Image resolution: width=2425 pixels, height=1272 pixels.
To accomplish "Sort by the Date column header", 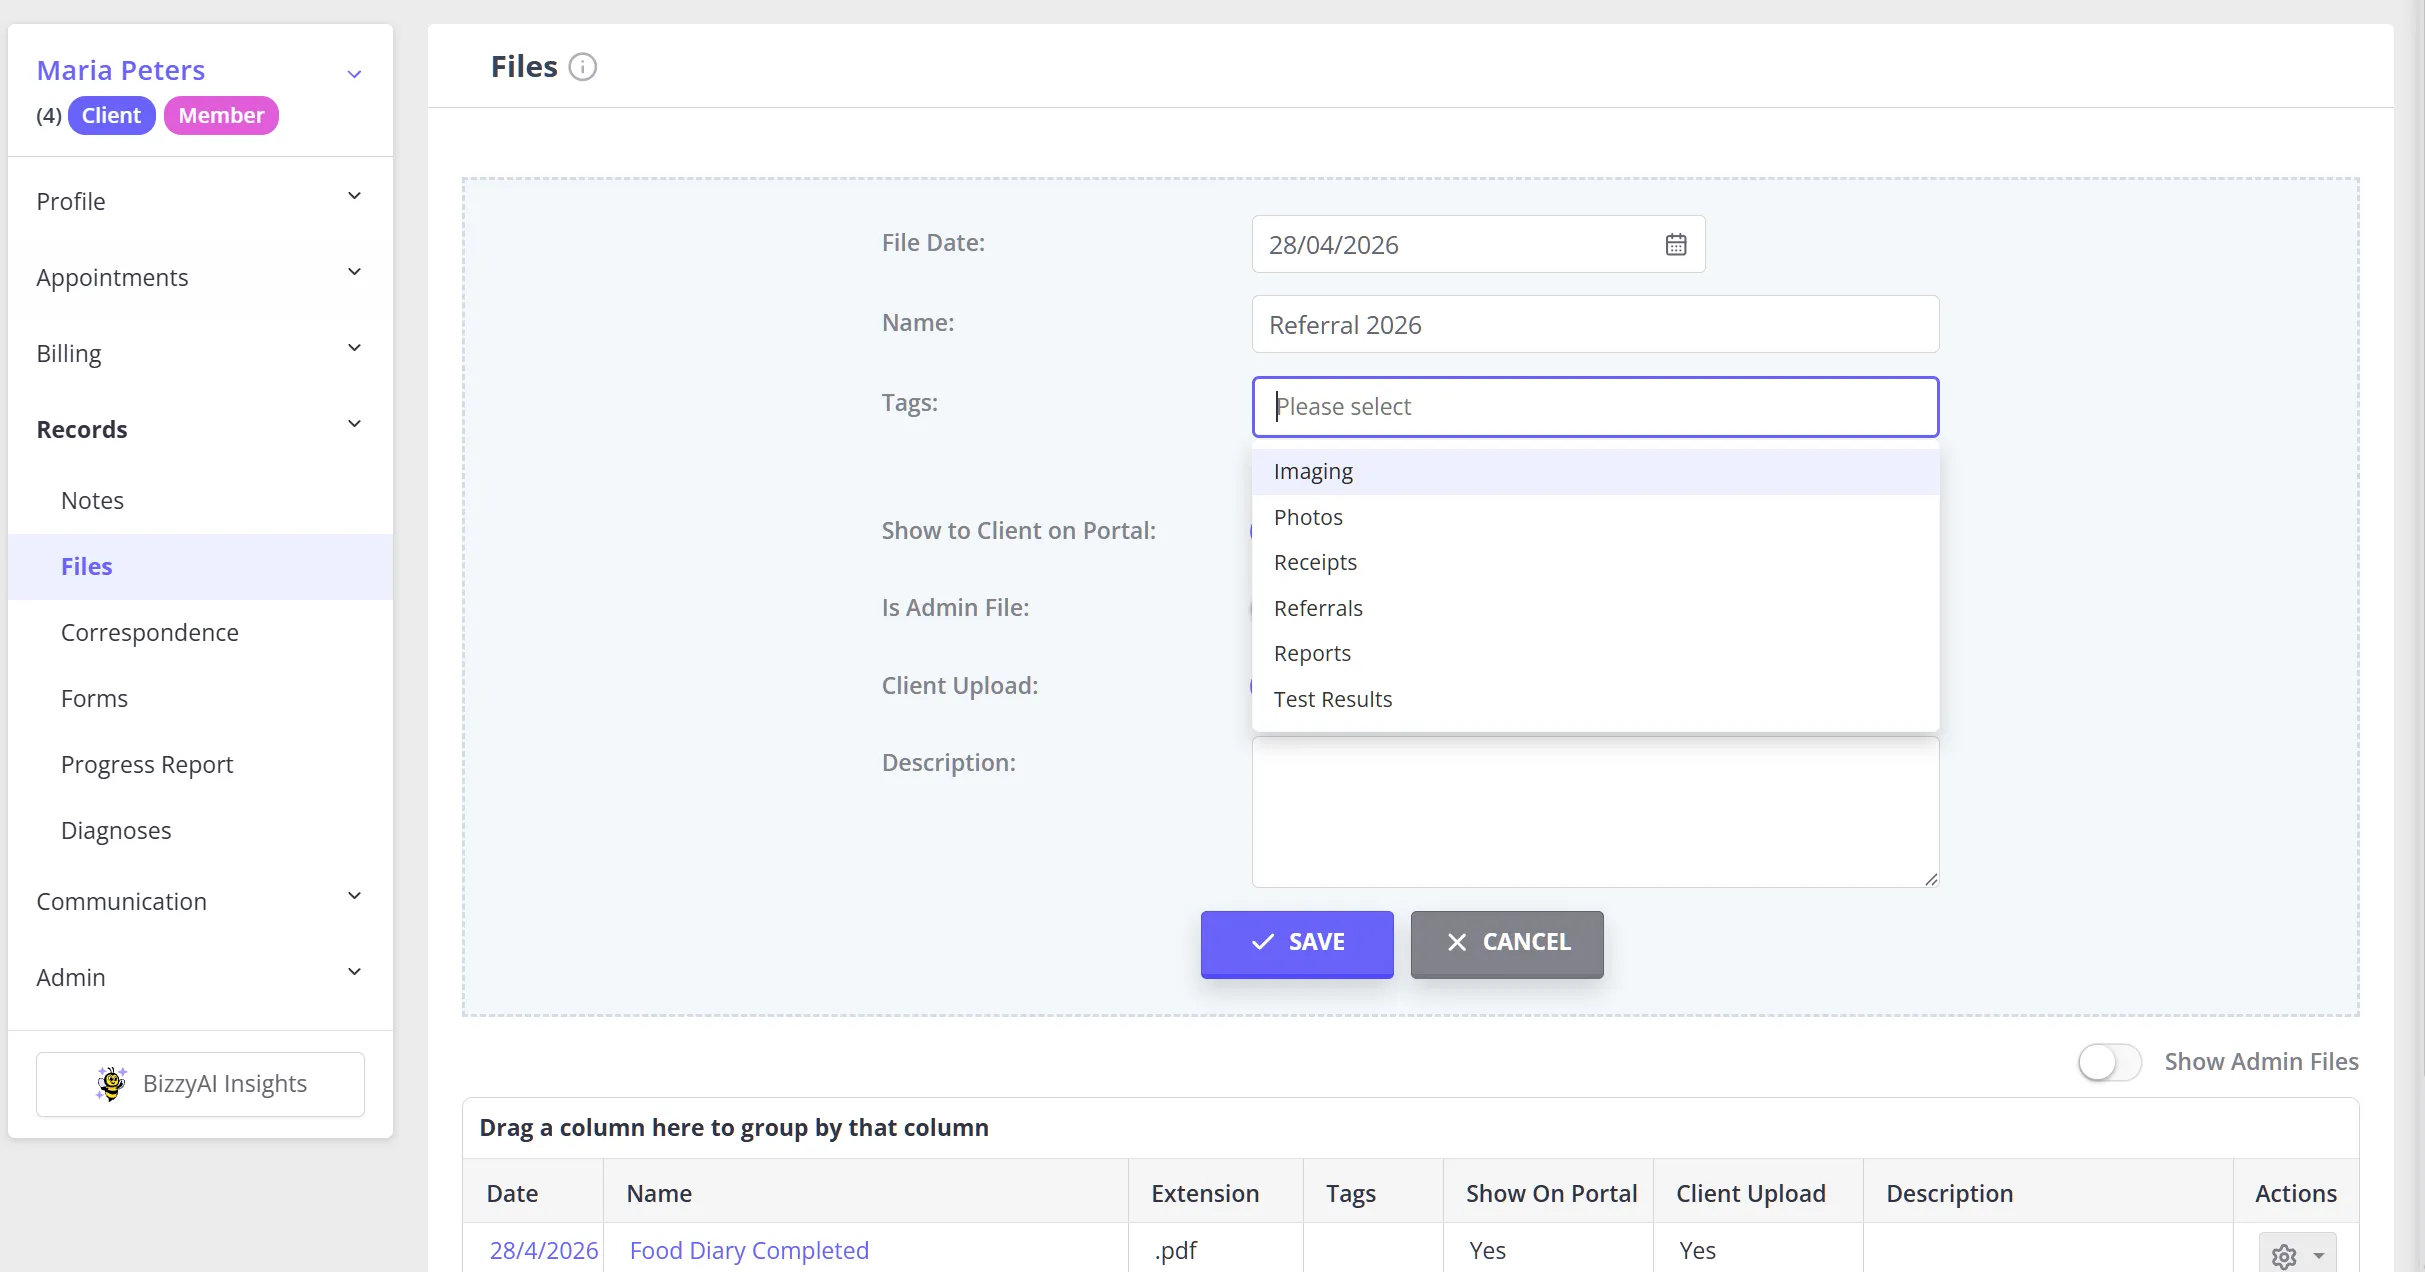I will (x=533, y=1193).
